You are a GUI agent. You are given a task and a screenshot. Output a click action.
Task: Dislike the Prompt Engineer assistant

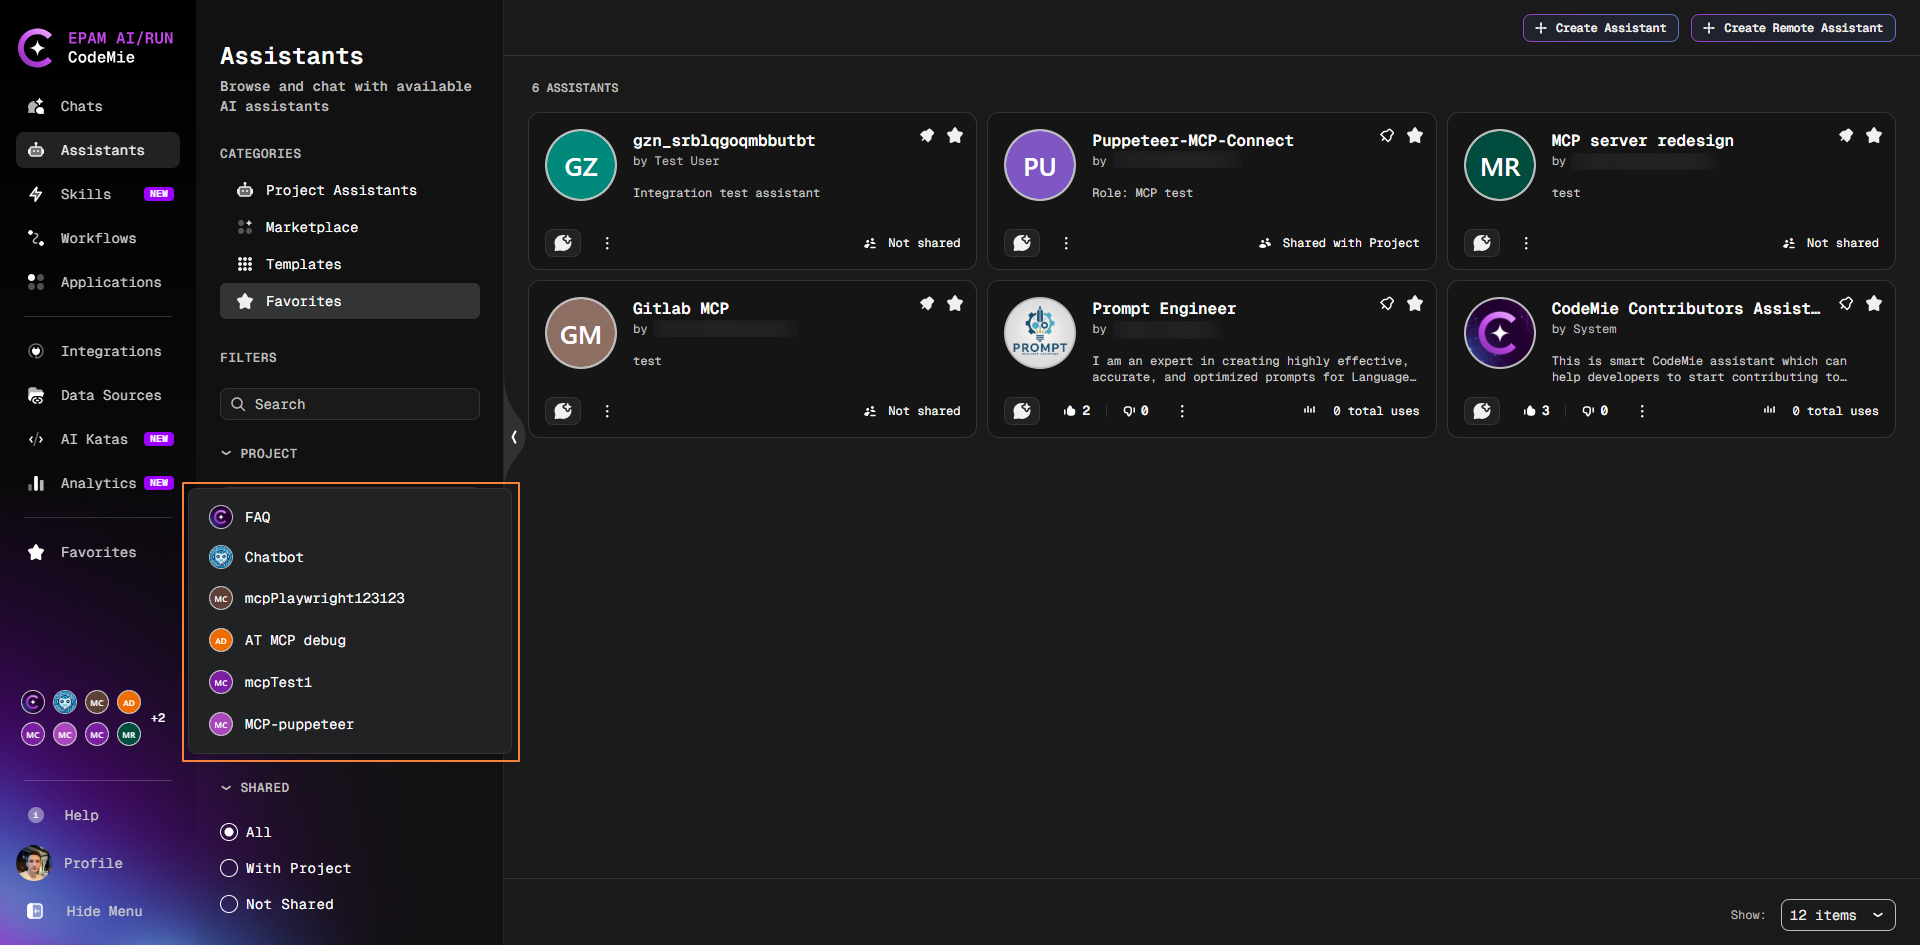pos(1128,411)
